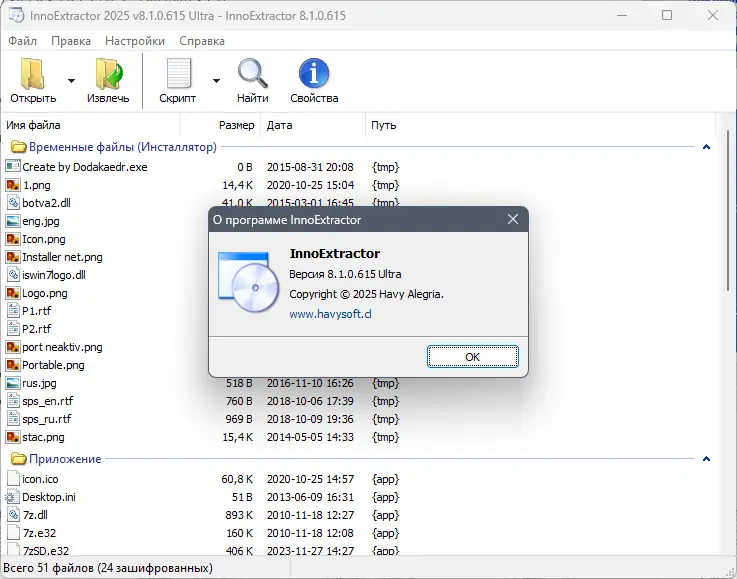Click the file name sps_ru.rtf
The image size is (737, 579).
(x=47, y=419)
